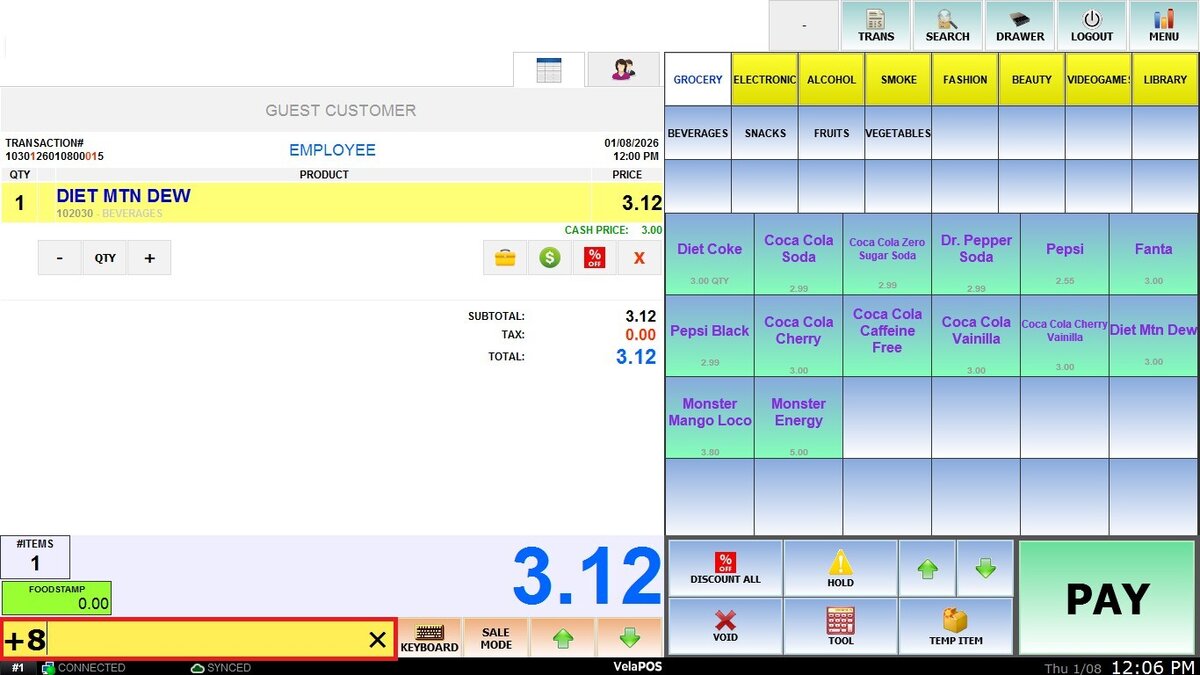Add Coca Cola Cherry Vainilla
The width and height of the screenshot is (1200, 675).
pos(1064,335)
